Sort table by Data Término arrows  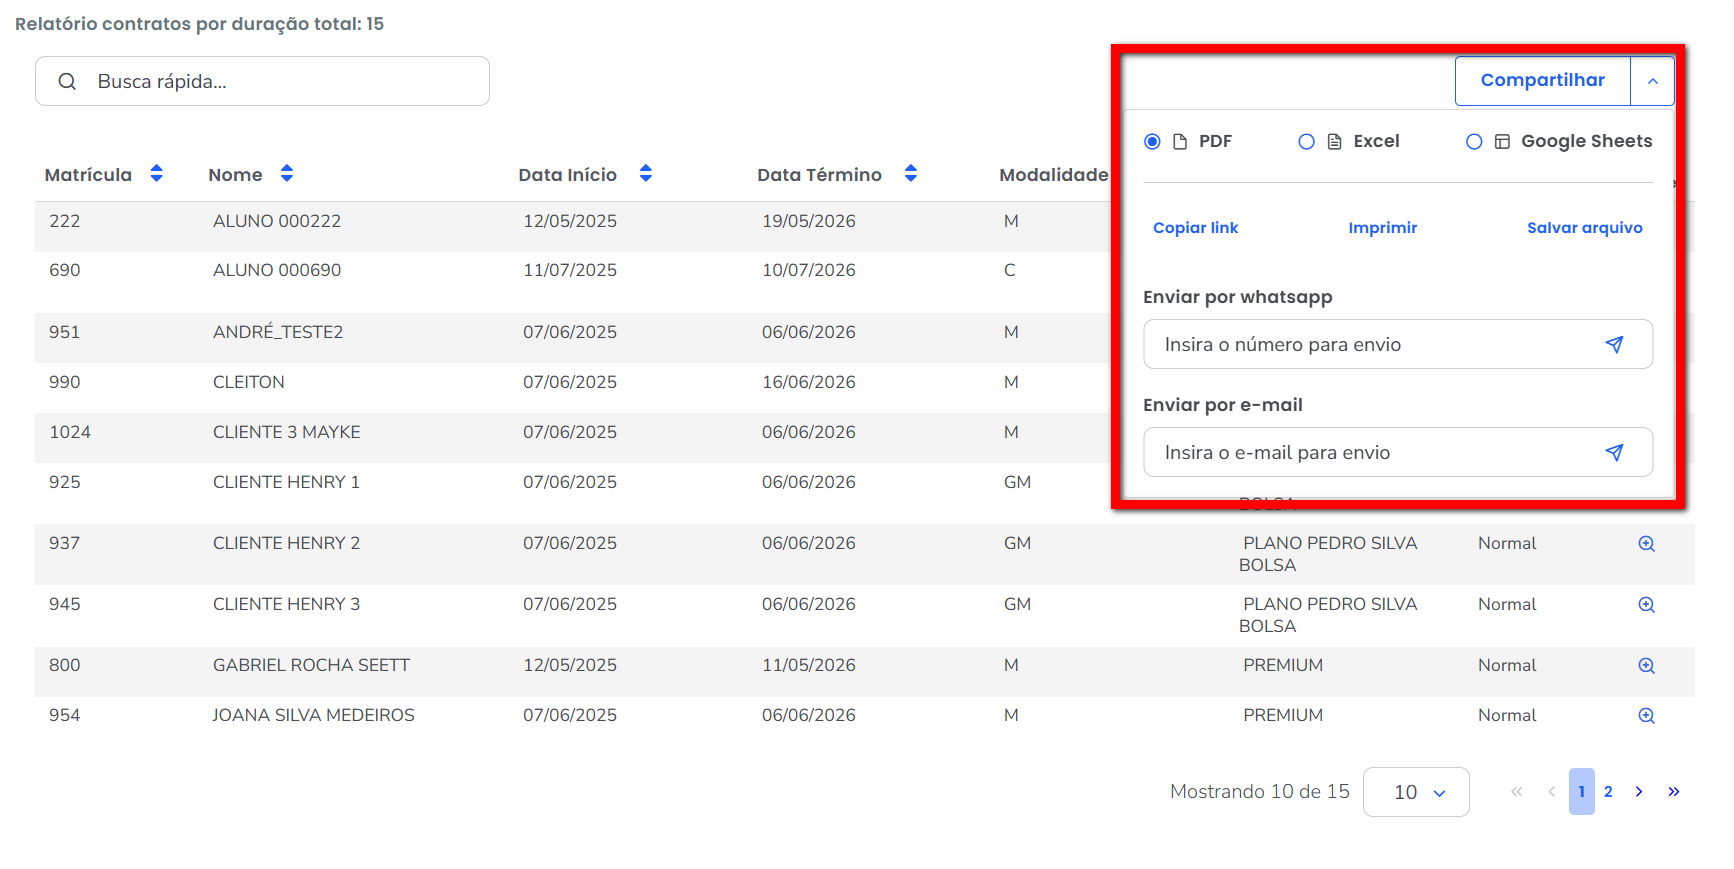pos(910,174)
